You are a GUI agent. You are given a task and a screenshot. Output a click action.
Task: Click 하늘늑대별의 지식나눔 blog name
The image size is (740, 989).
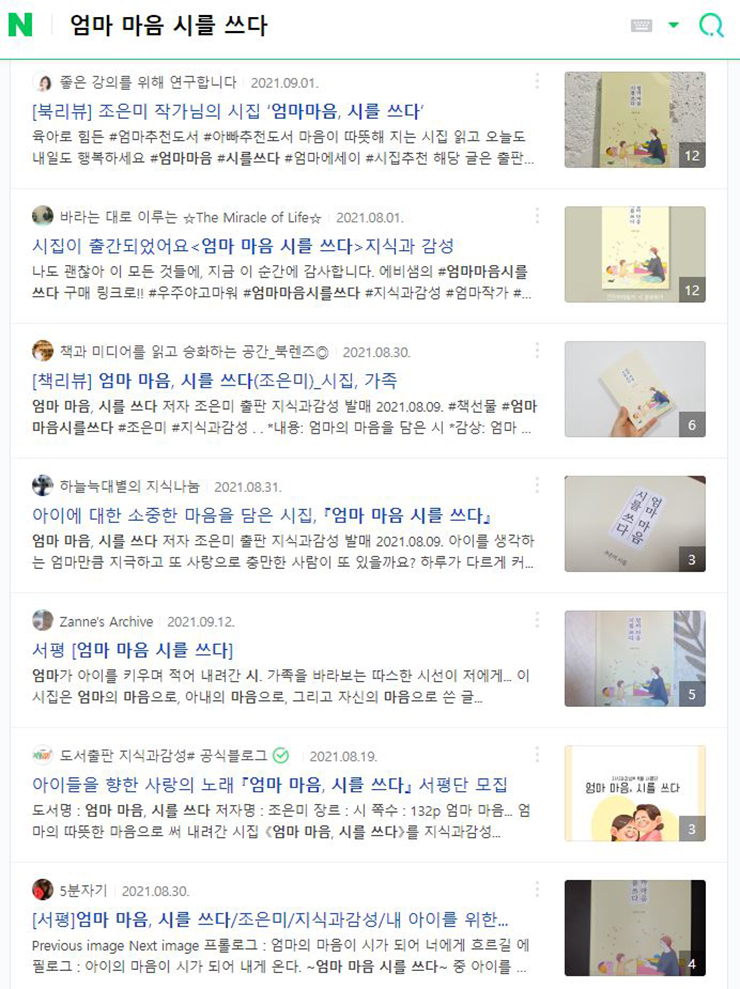(x=129, y=486)
